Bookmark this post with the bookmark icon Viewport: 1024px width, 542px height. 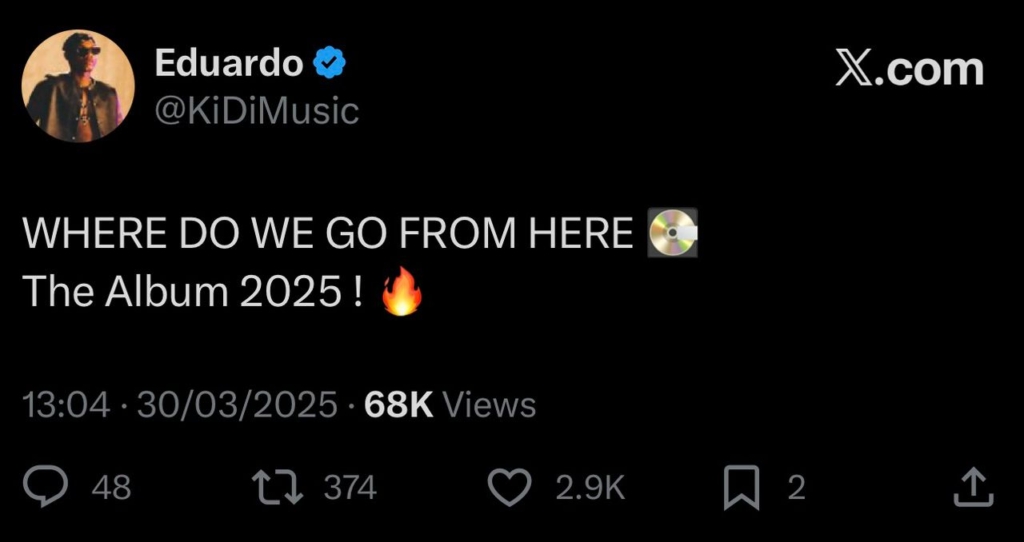(x=741, y=488)
